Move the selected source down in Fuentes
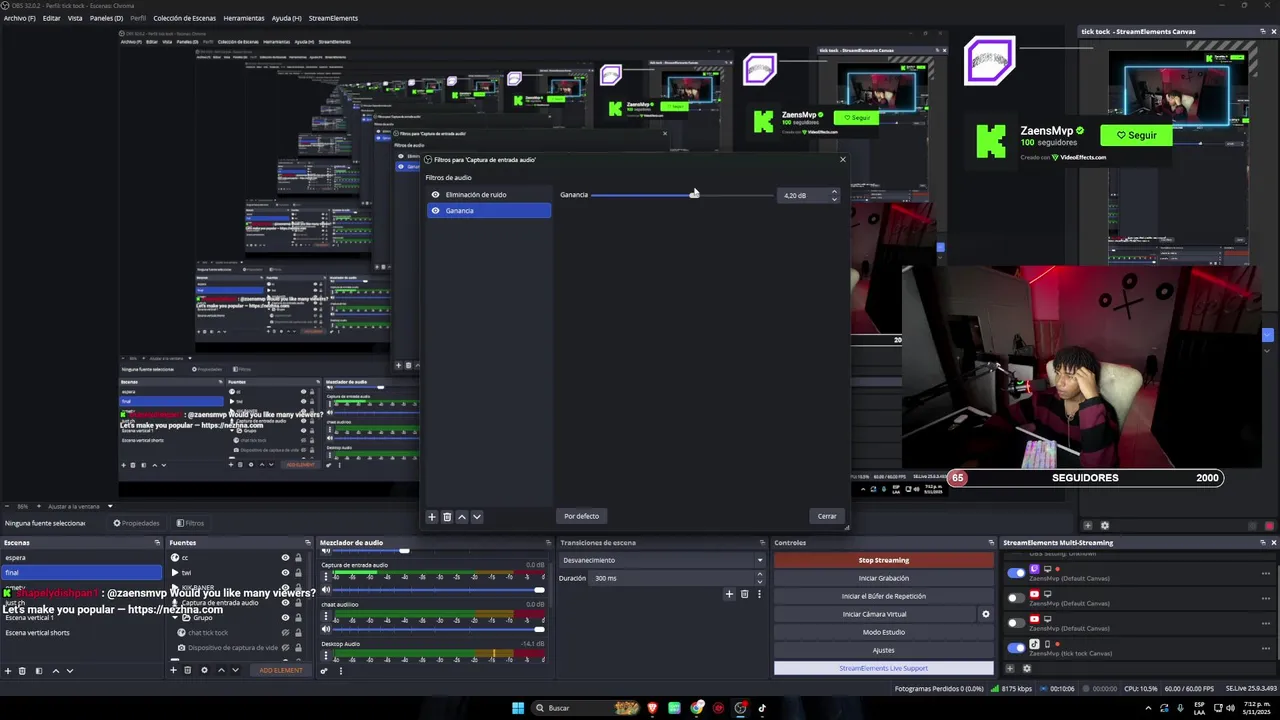This screenshot has width=1280, height=720. pos(235,670)
